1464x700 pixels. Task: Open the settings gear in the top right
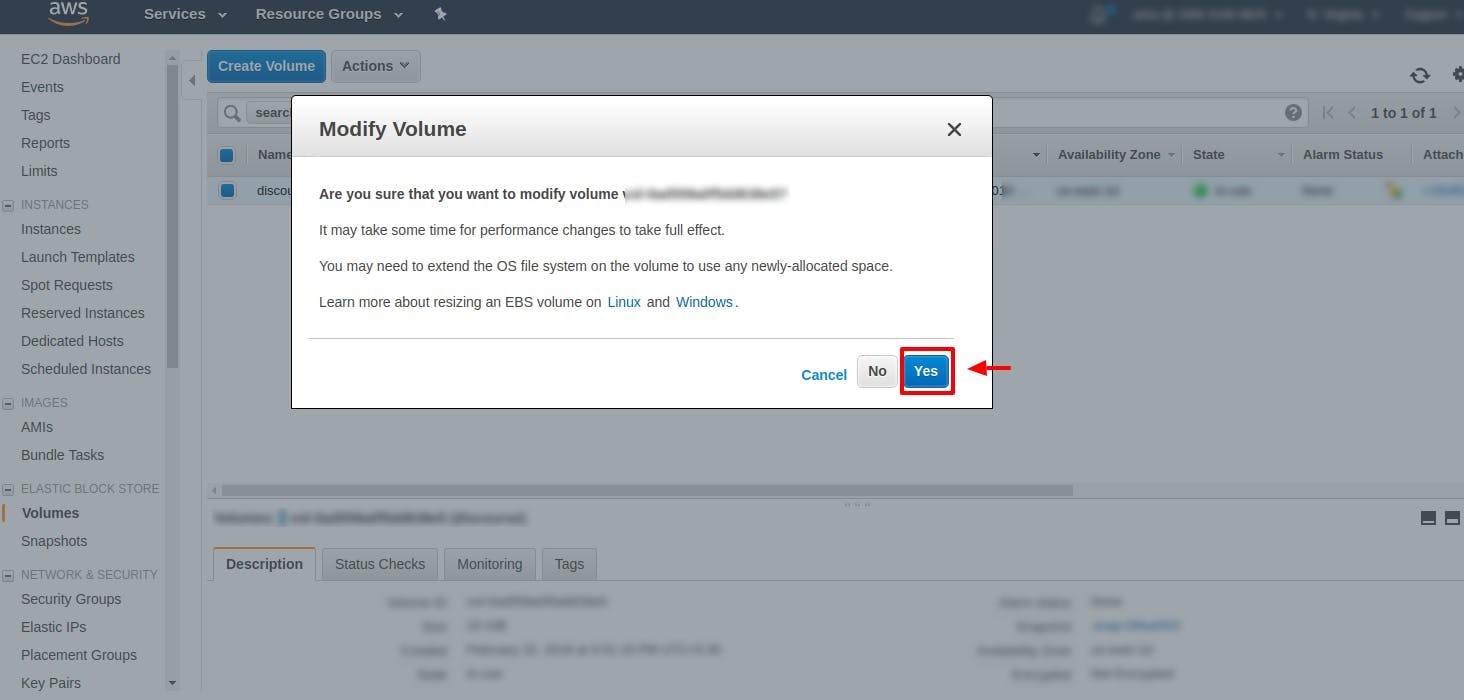click(1457, 75)
